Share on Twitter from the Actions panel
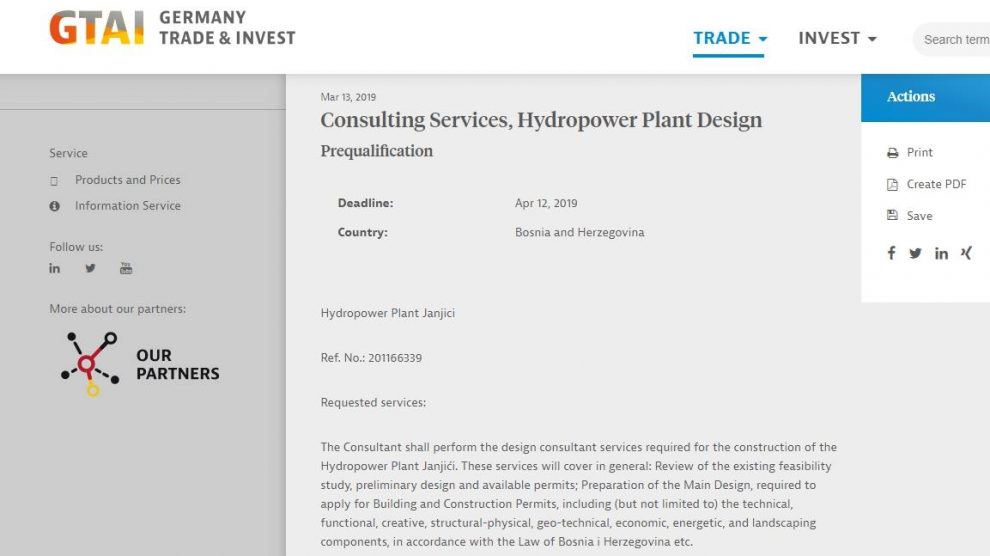Viewport: 990px width, 556px height. coord(915,253)
